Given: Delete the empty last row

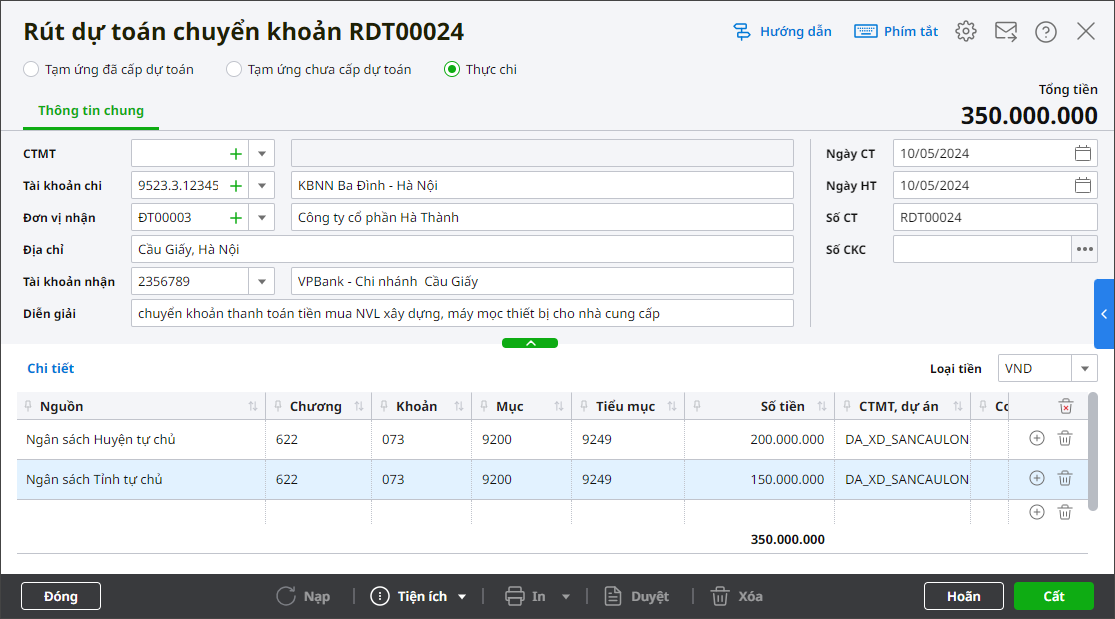Looking at the screenshot, I should 1065,512.
